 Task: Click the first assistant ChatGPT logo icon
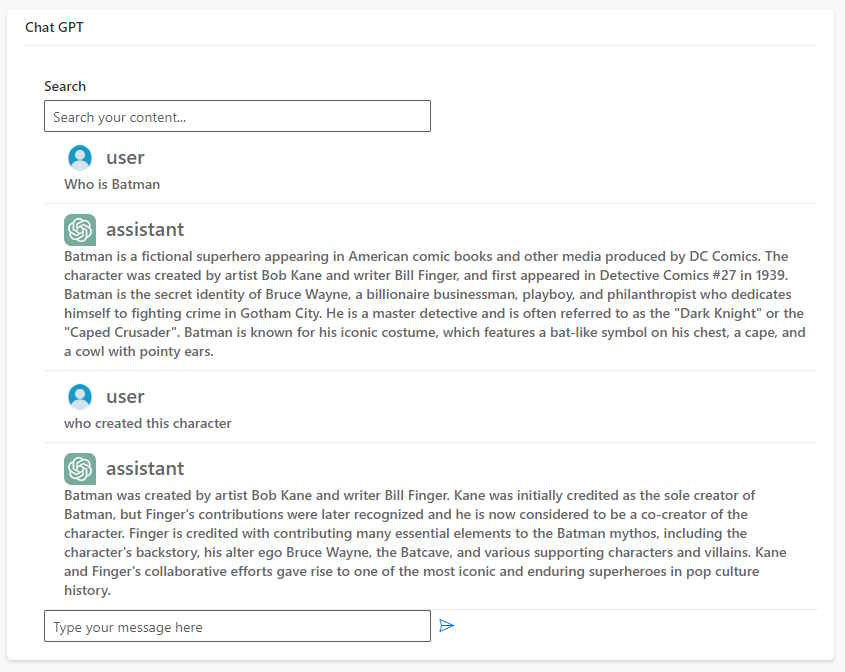tap(80, 230)
